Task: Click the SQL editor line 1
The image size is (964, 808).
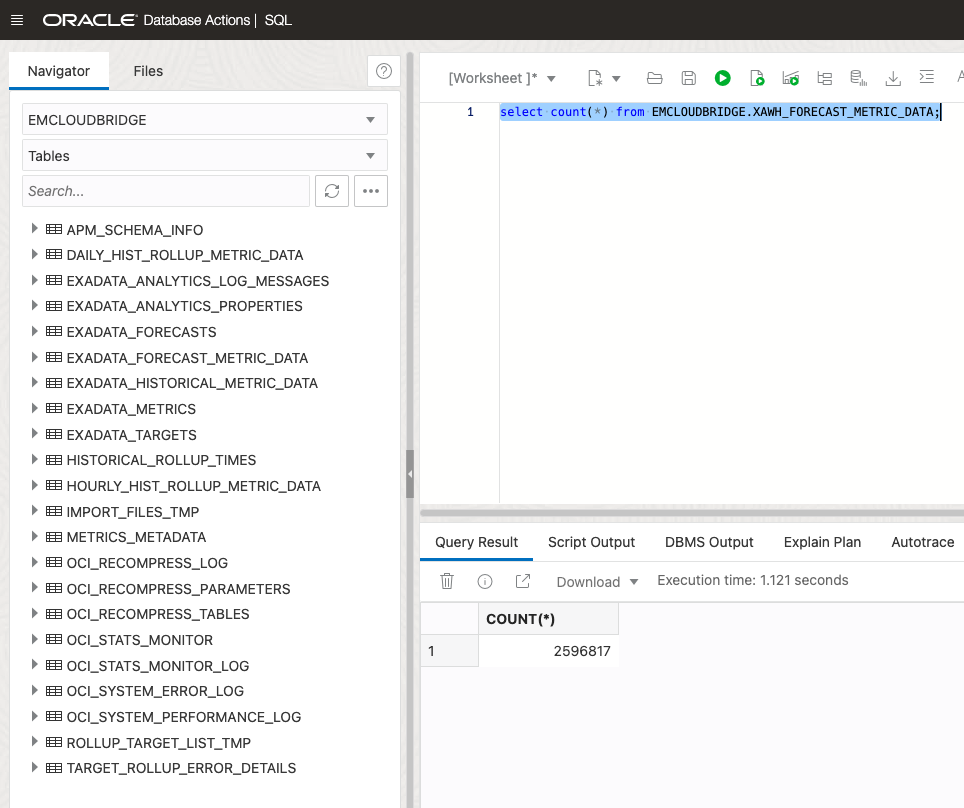Action: pyautogui.click(x=719, y=112)
